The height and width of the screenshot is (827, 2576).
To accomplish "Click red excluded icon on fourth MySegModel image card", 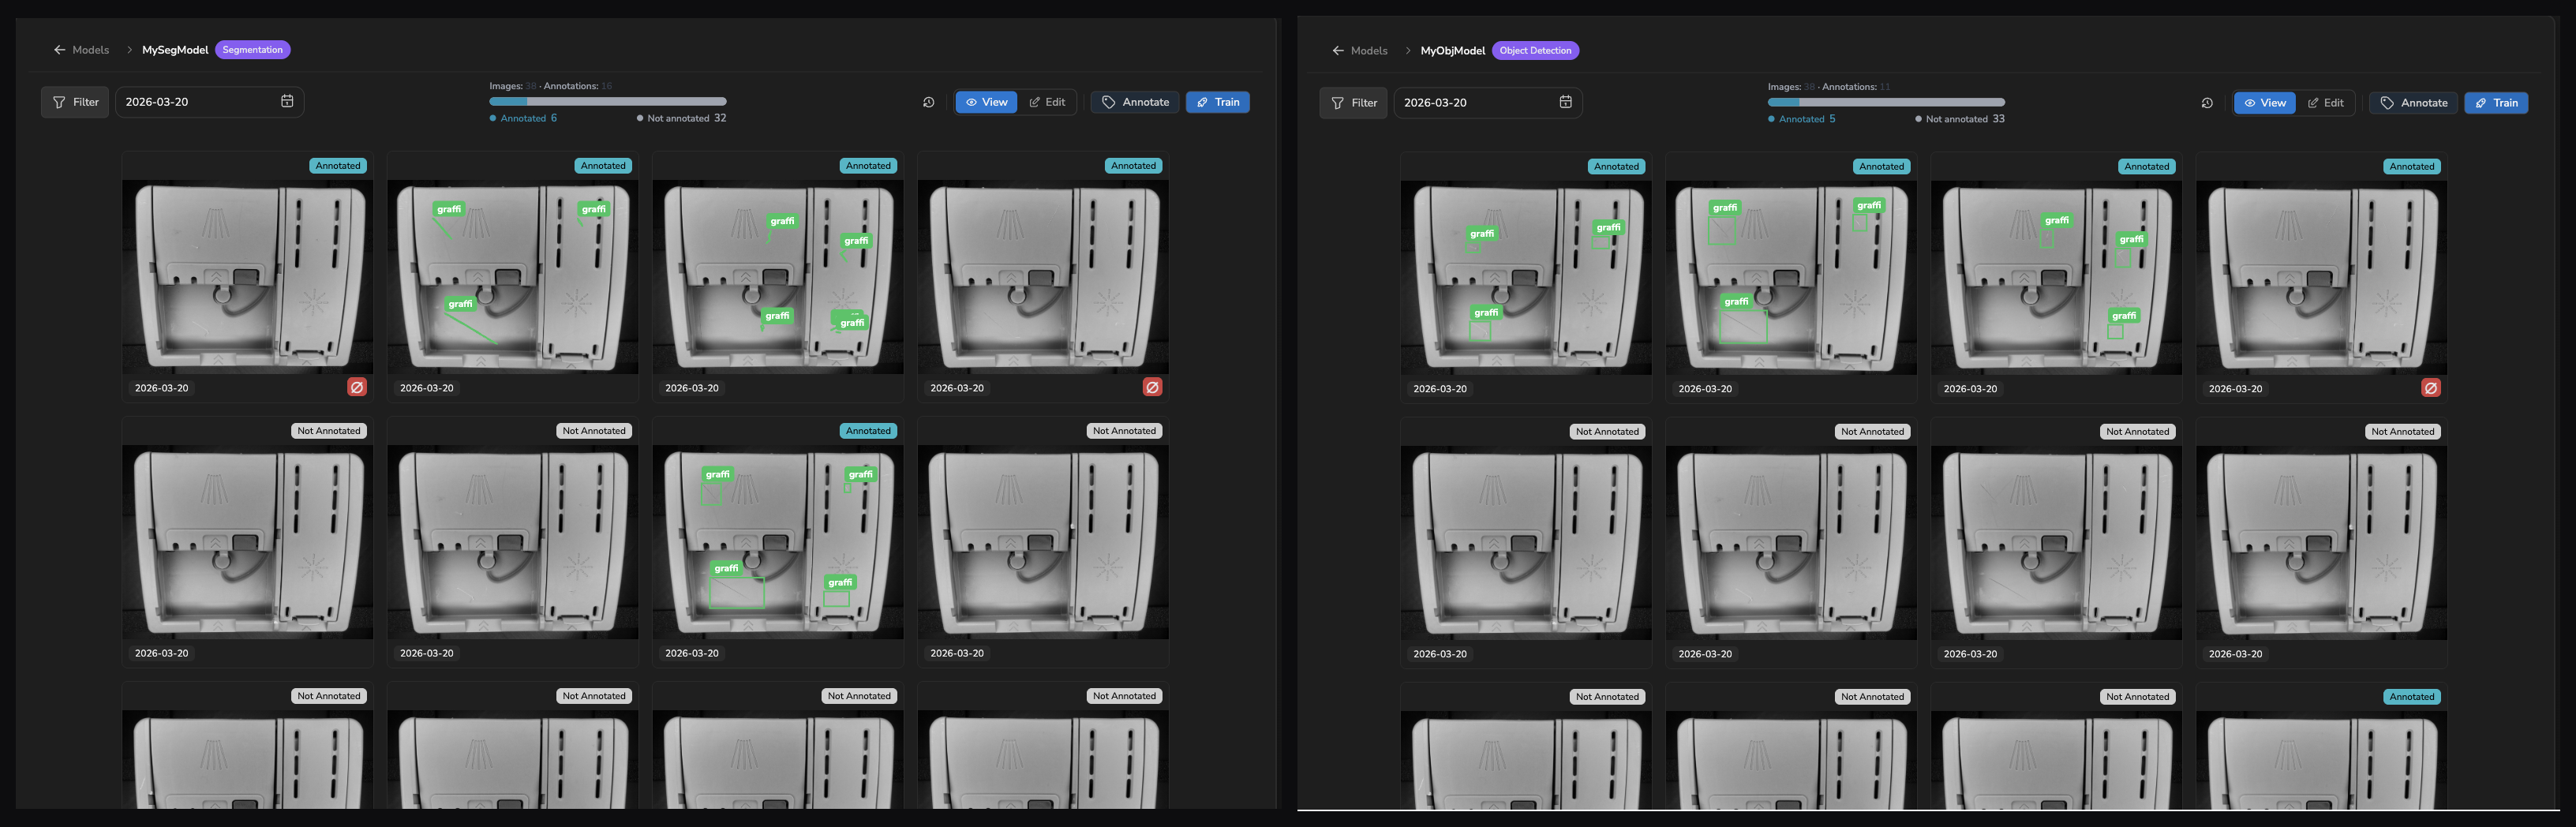I will (x=1152, y=387).
